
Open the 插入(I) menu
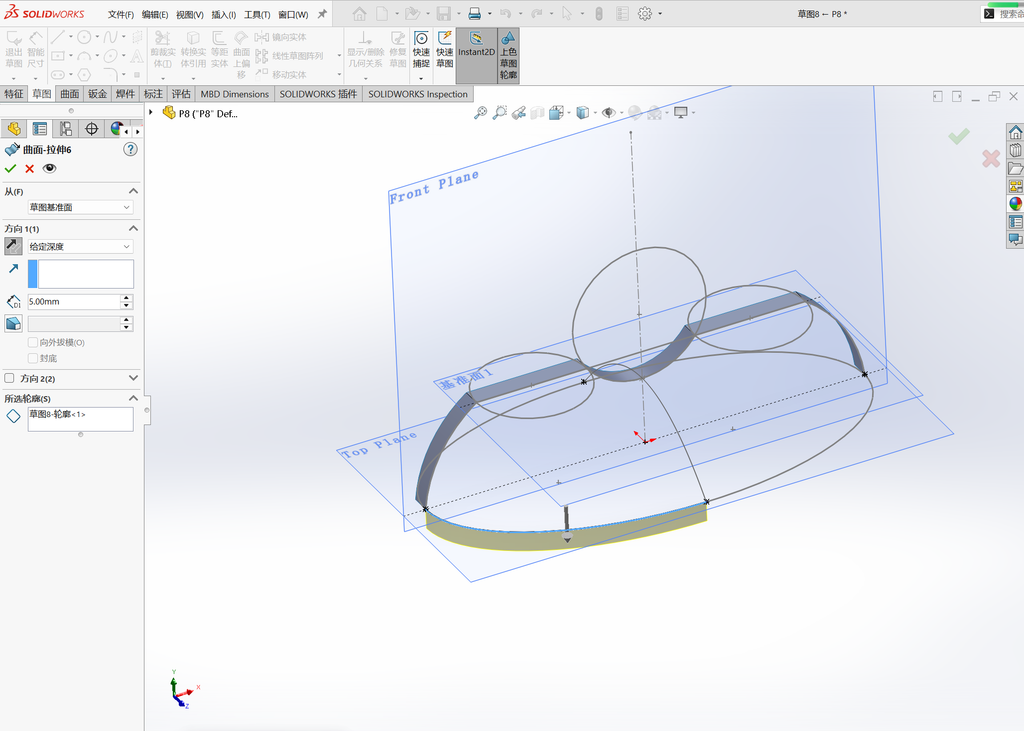[x=223, y=14]
